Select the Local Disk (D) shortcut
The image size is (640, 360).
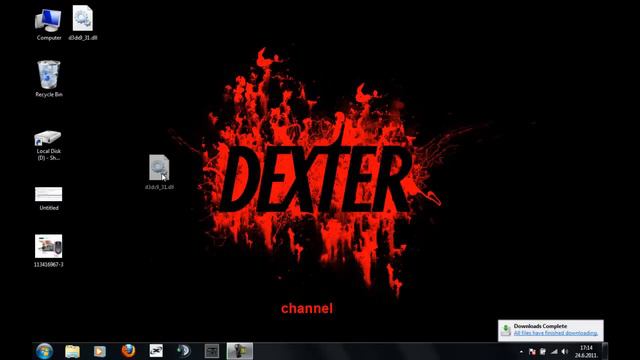(x=49, y=145)
